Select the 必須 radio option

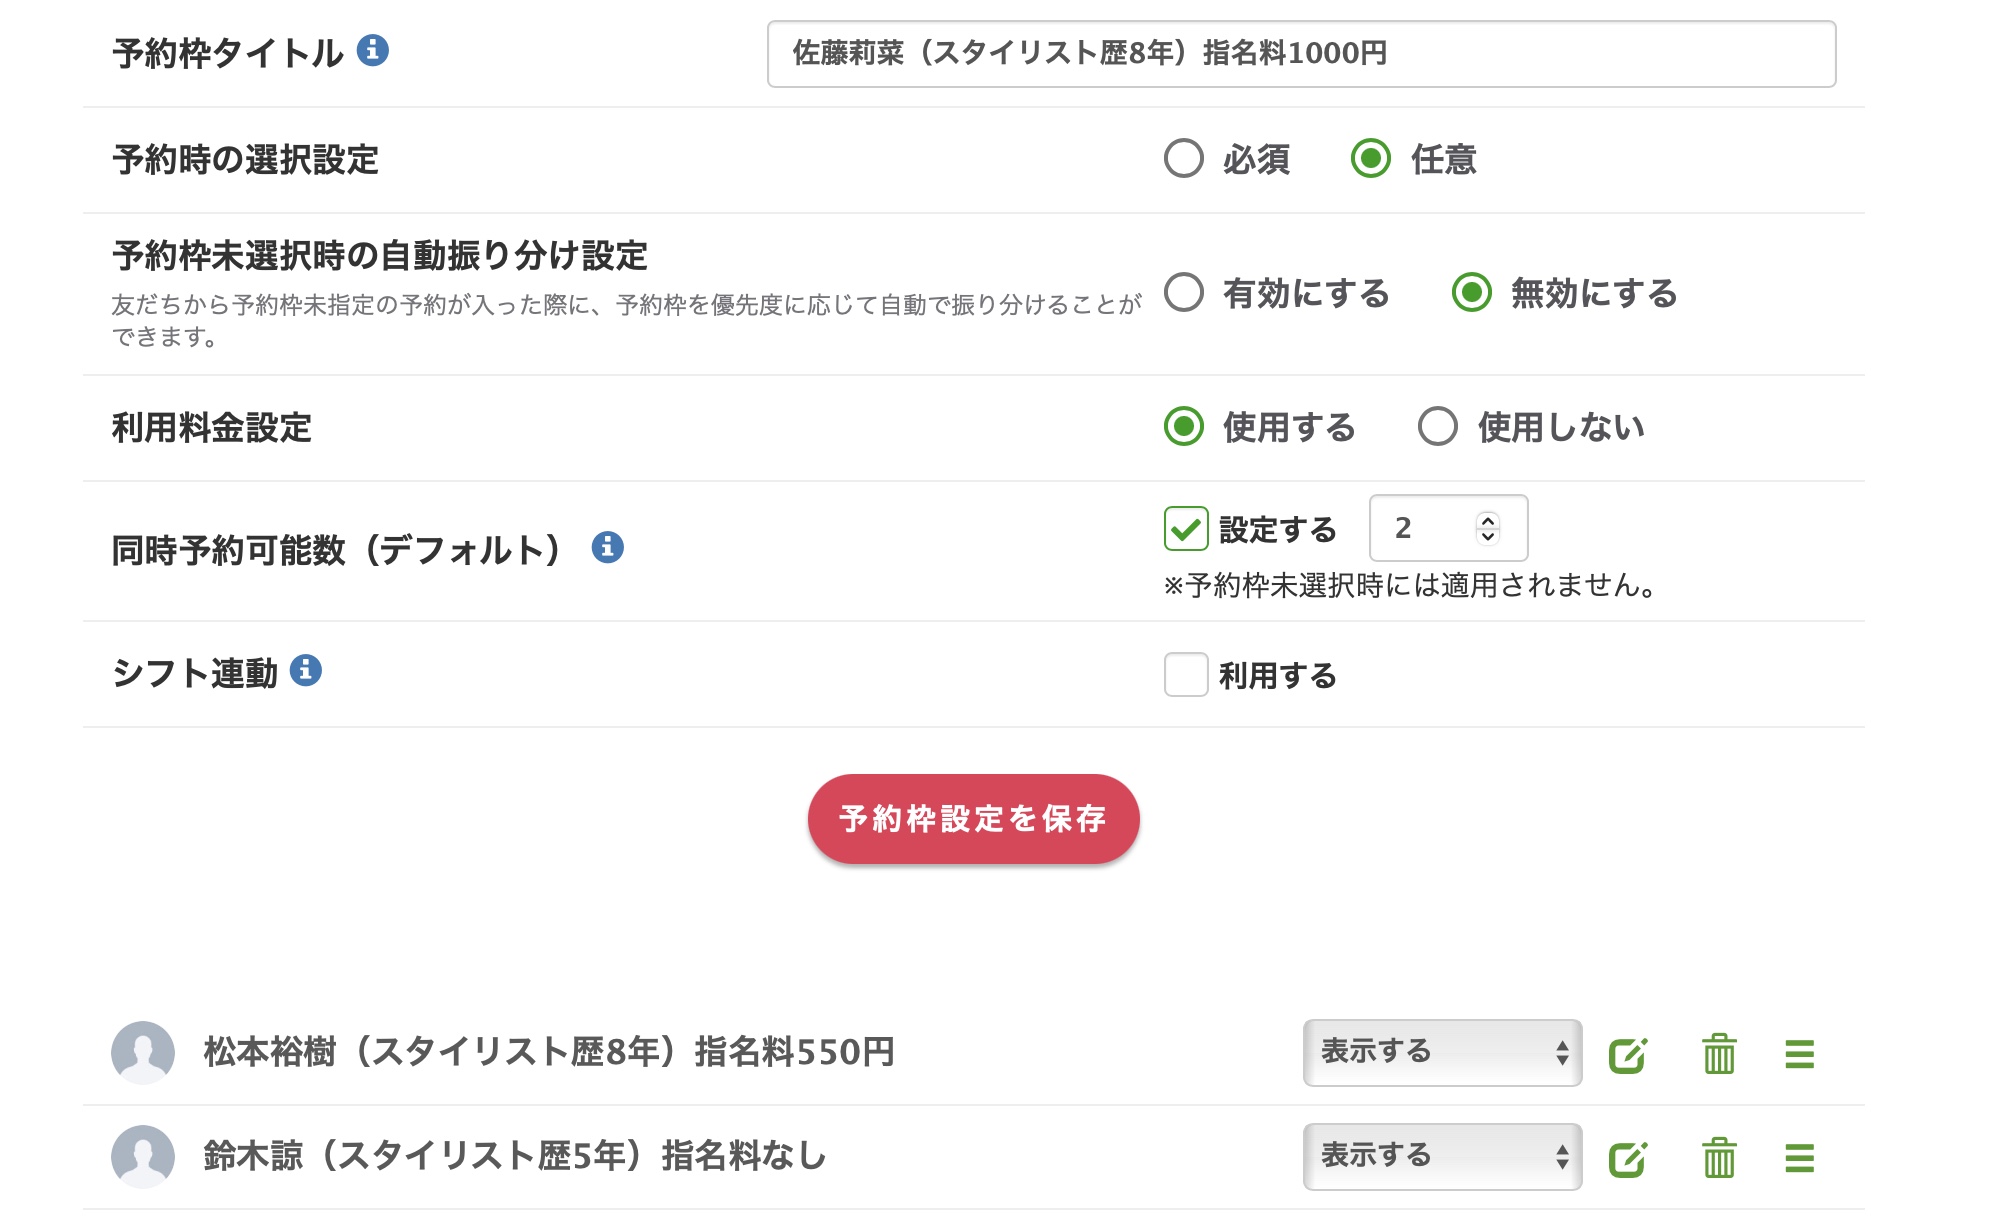pos(1184,158)
